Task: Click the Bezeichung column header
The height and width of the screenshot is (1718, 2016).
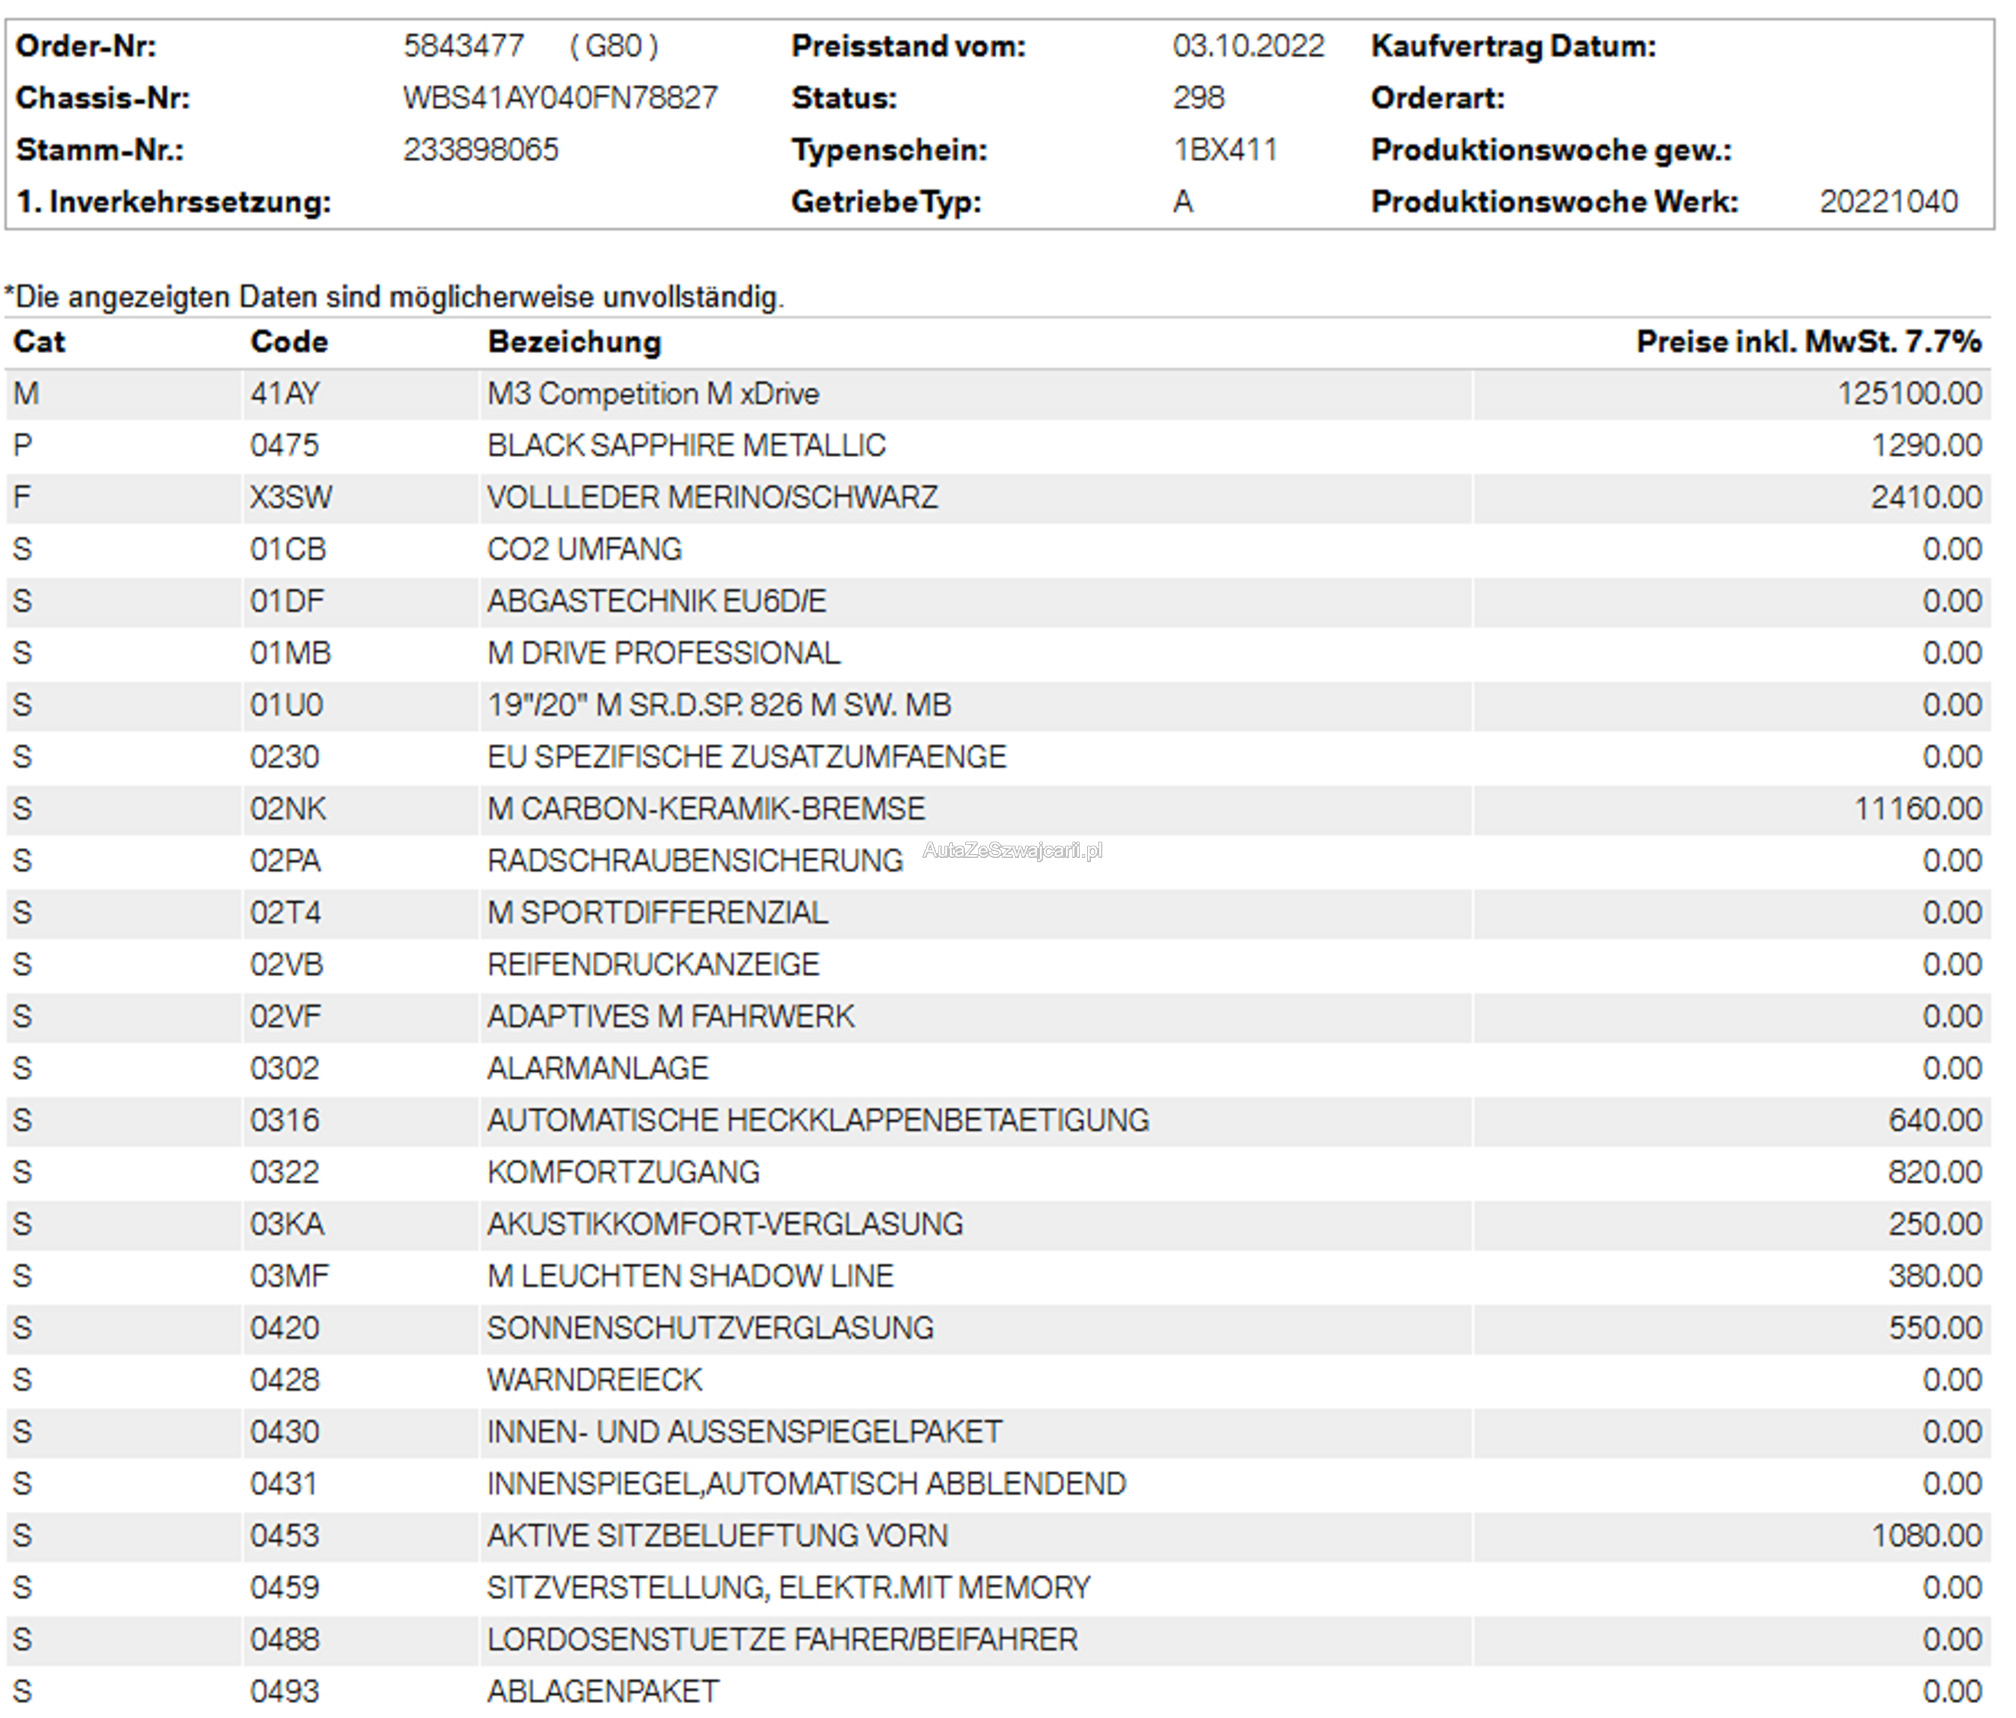Action: coord(574,342)
